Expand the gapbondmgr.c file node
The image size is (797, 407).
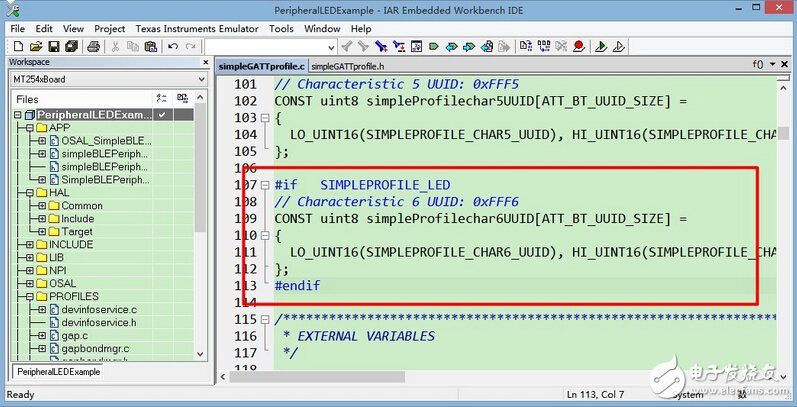pyautogui.click(x=42, y=349)
